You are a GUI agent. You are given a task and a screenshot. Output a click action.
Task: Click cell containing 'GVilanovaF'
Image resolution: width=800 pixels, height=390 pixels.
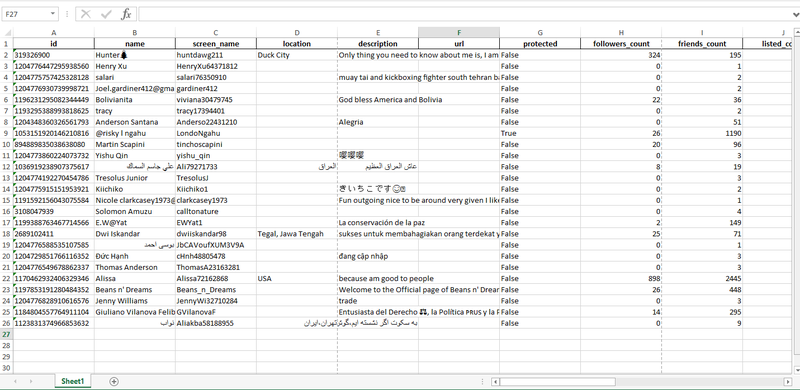pos(216,312)
